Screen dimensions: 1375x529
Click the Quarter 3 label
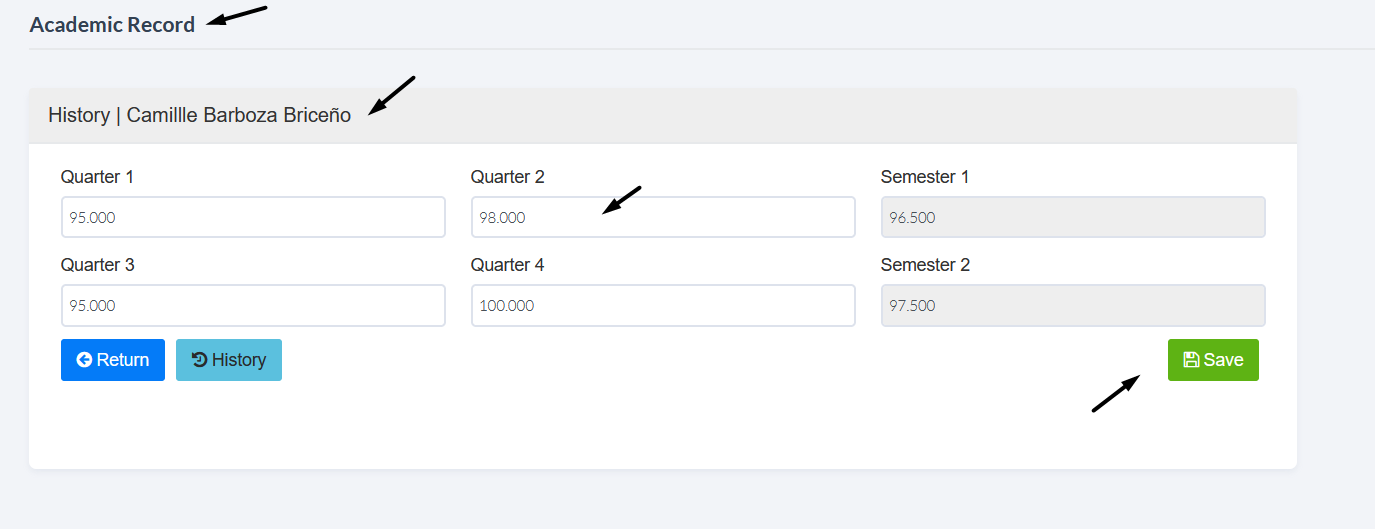pos(97,265)
